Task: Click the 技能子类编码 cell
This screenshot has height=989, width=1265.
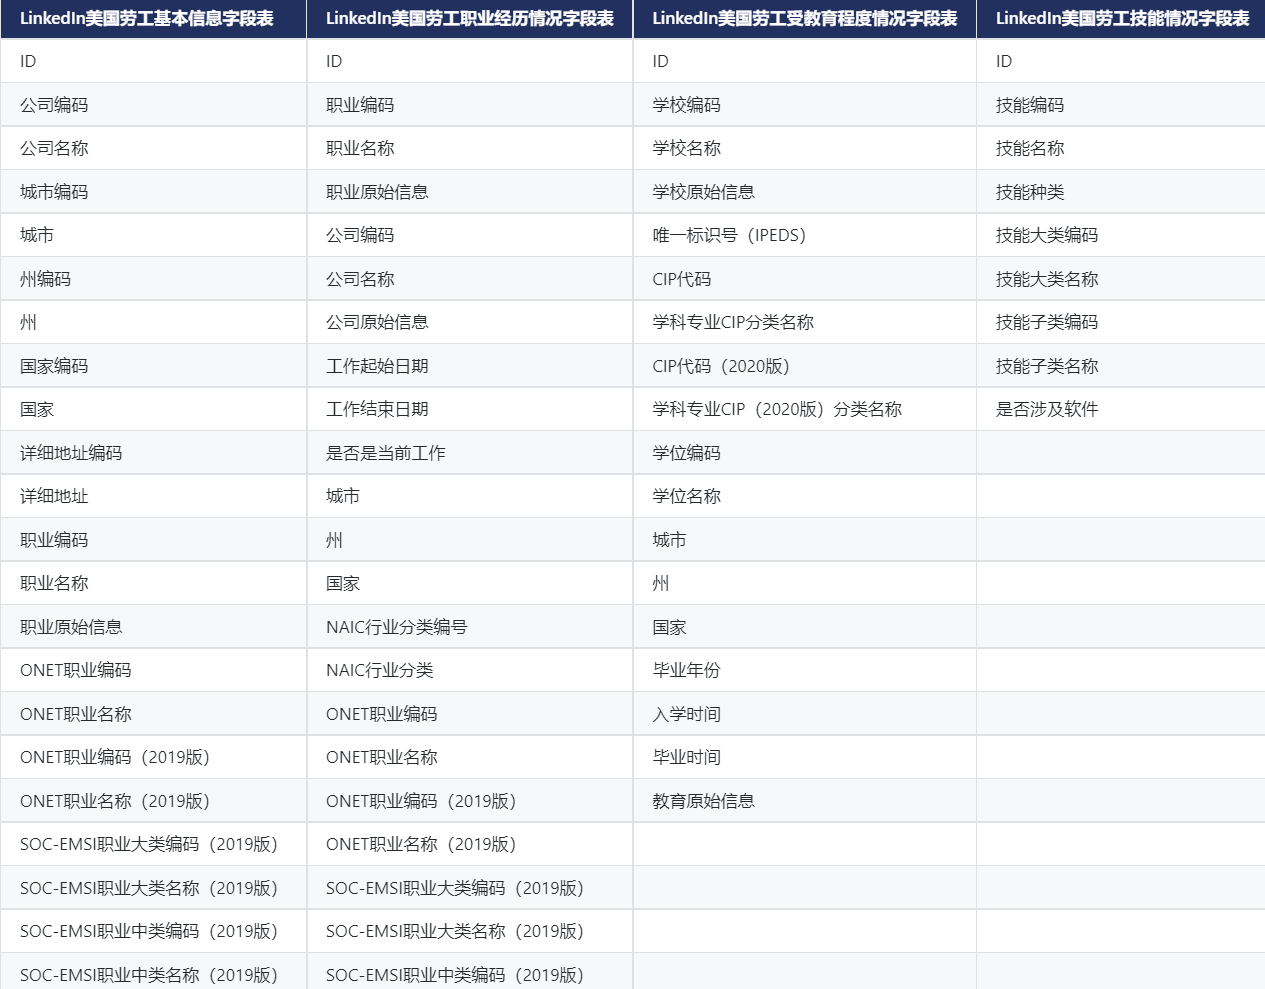Action: click(x=1121, y=322)
